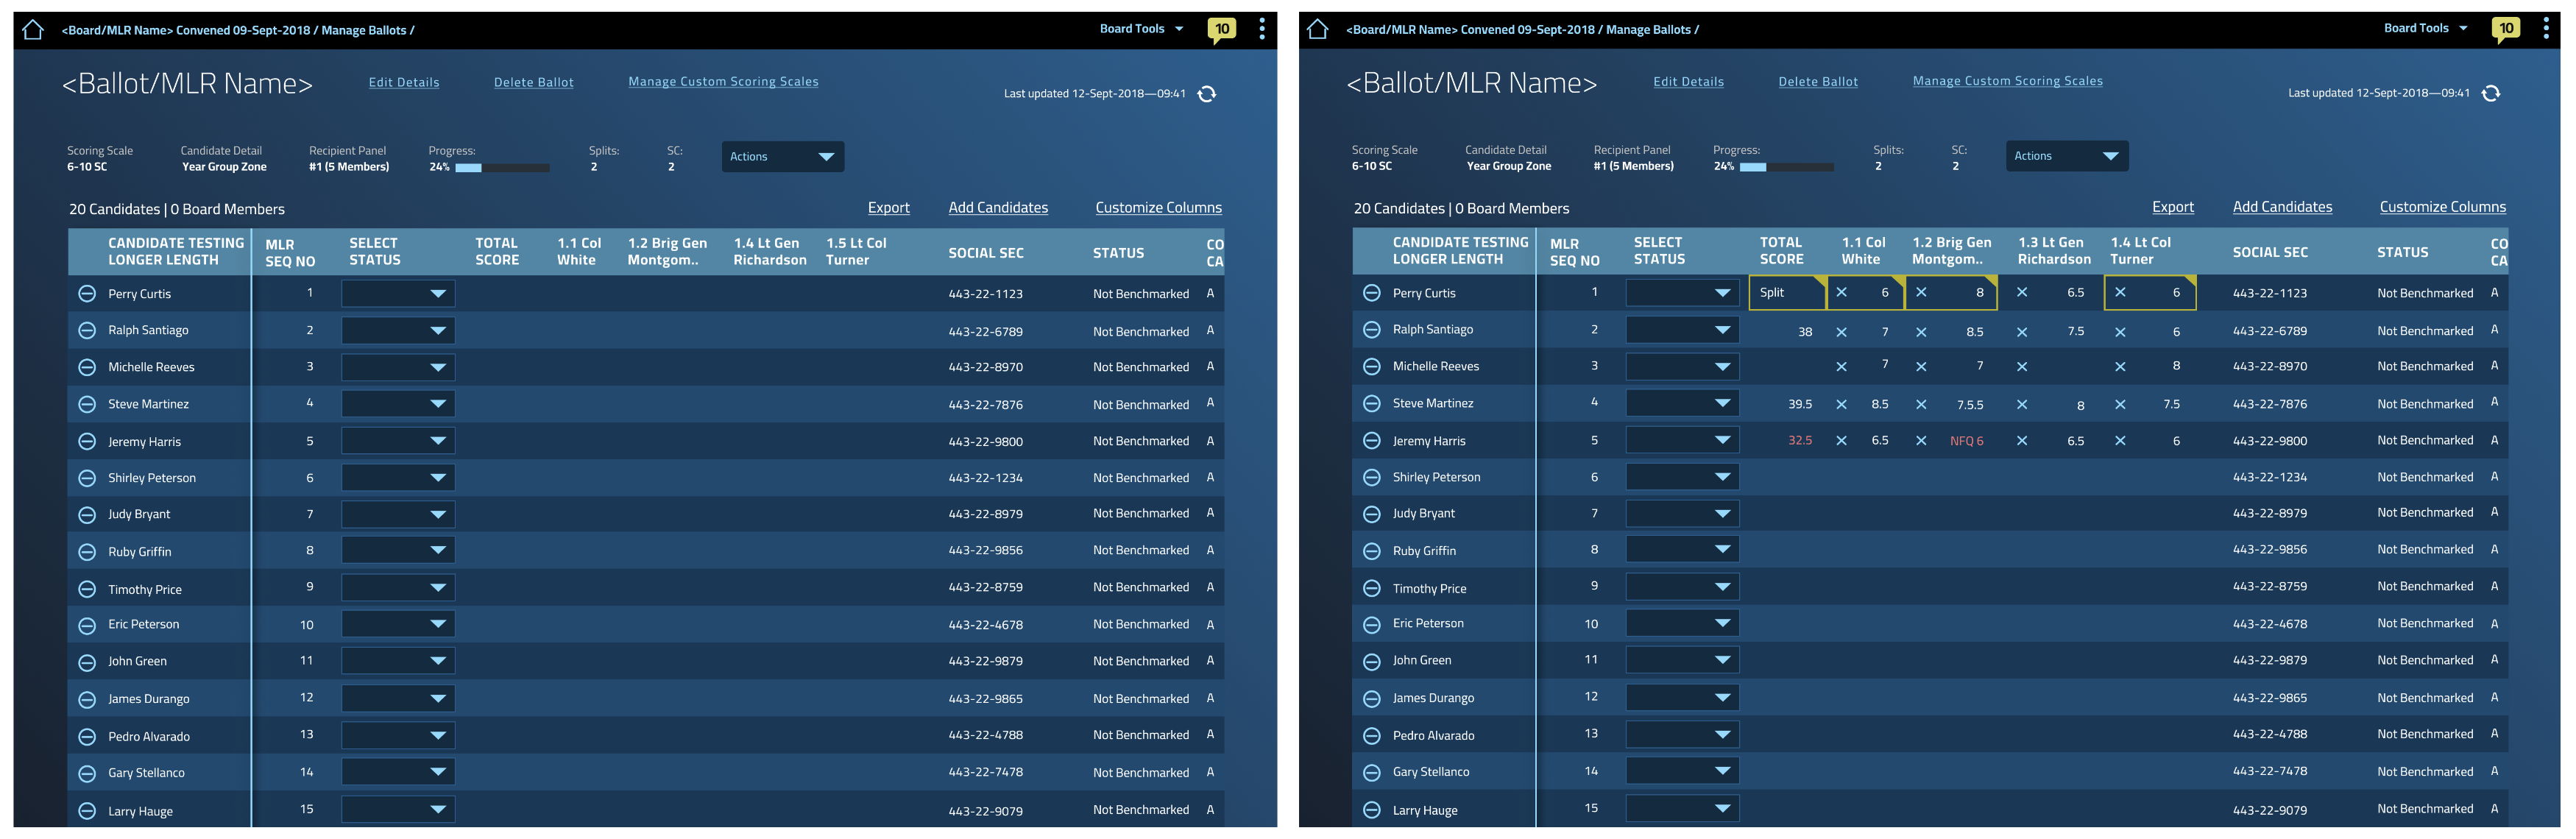Clear Steve Martinez 1.3 Lt Gen Richardson X
This screenshot has height=839, width=2576.
click(x=2021, y=405)
